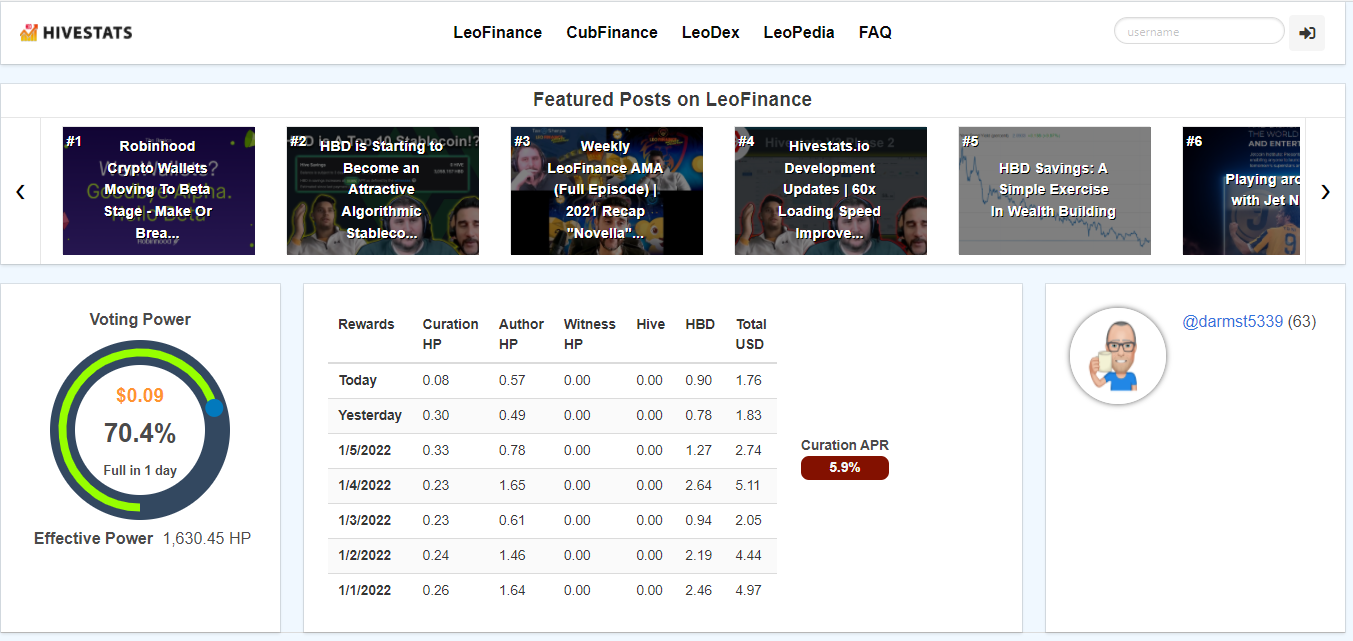Image resolution: width=1353 pixels, height=641 pixels.
Task: Click the Curation APR 5.9% badge
Action: 845,468
